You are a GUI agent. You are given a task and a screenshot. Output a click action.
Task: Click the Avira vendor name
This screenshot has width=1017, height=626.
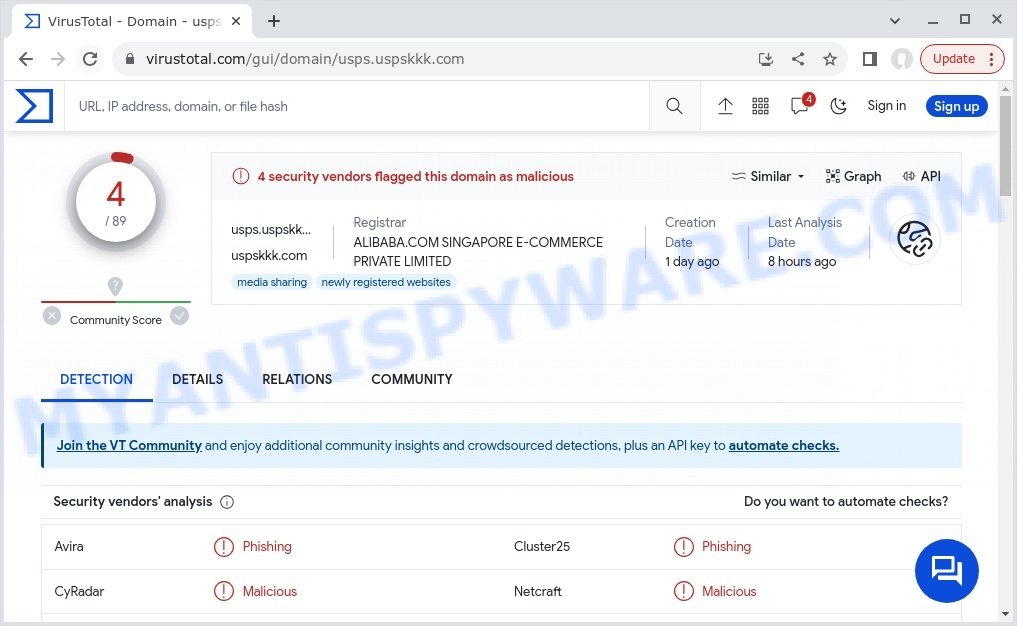pyautogui.click(x=69, y=547)
